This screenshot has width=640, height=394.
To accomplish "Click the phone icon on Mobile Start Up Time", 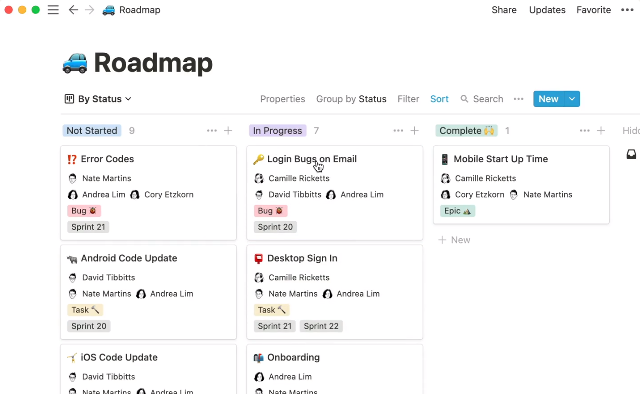I will pos(445,159).
